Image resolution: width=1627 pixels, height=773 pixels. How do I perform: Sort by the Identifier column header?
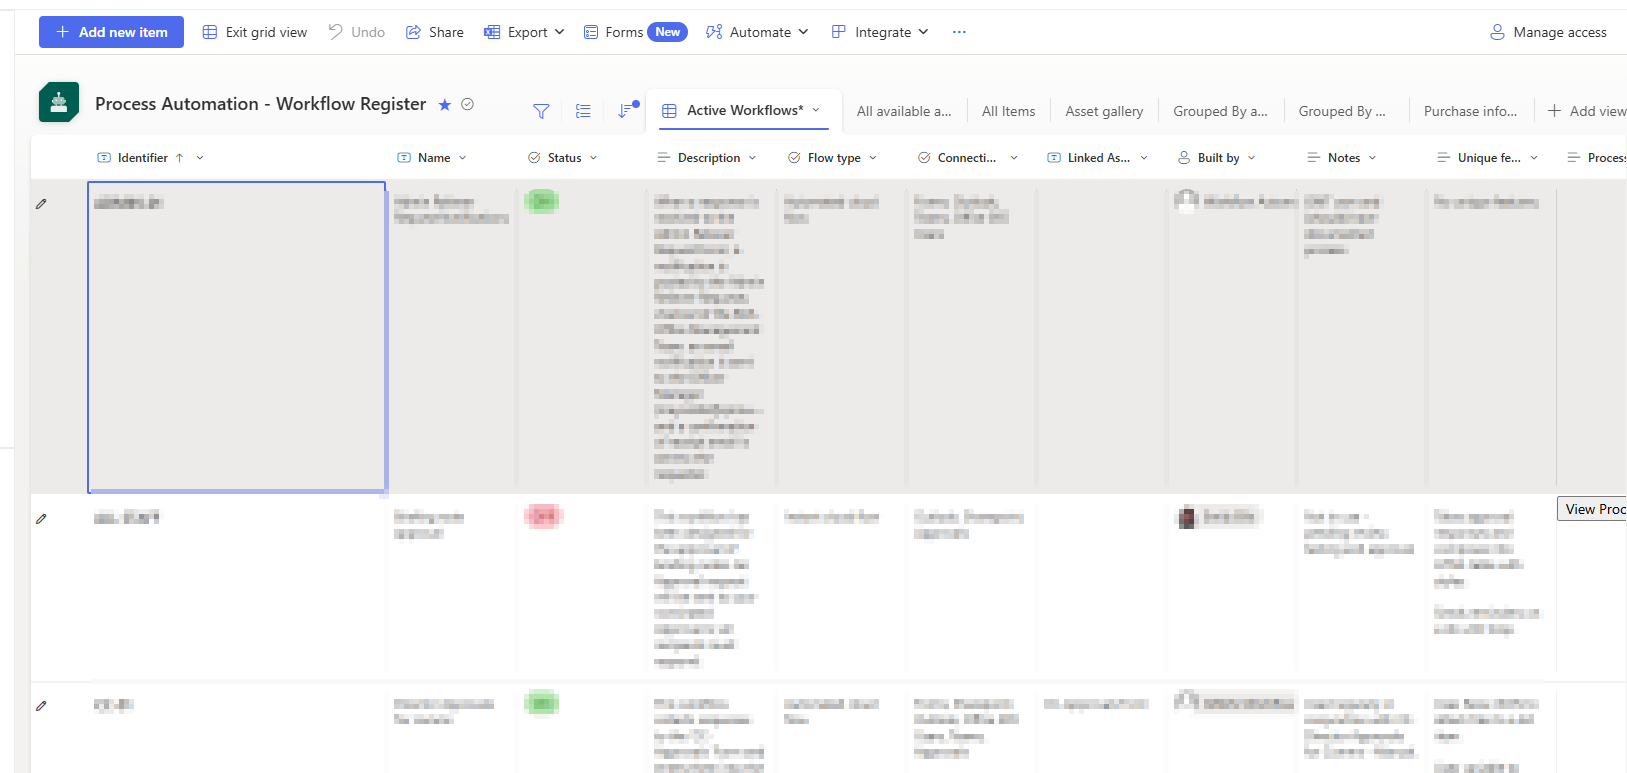(142, 158)
